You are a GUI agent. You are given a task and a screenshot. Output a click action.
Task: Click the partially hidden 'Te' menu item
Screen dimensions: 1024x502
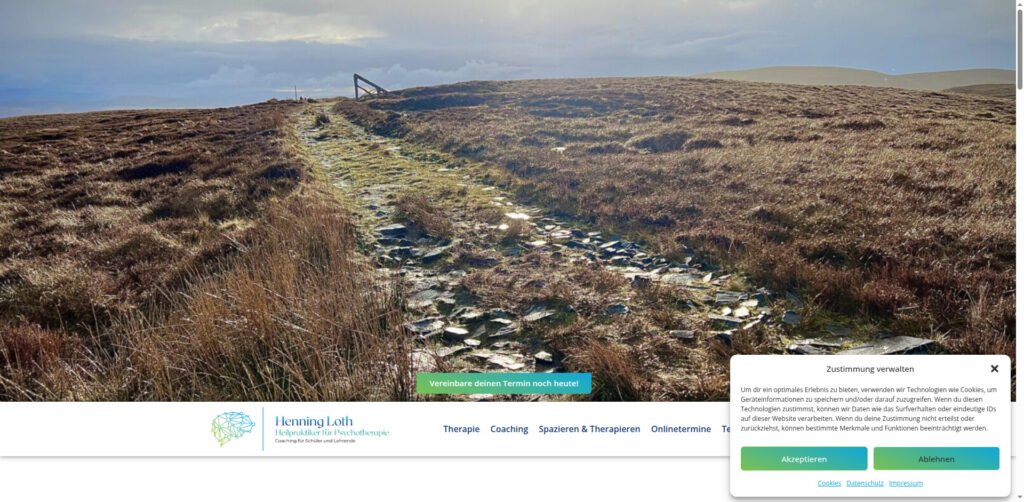[726, 429]
